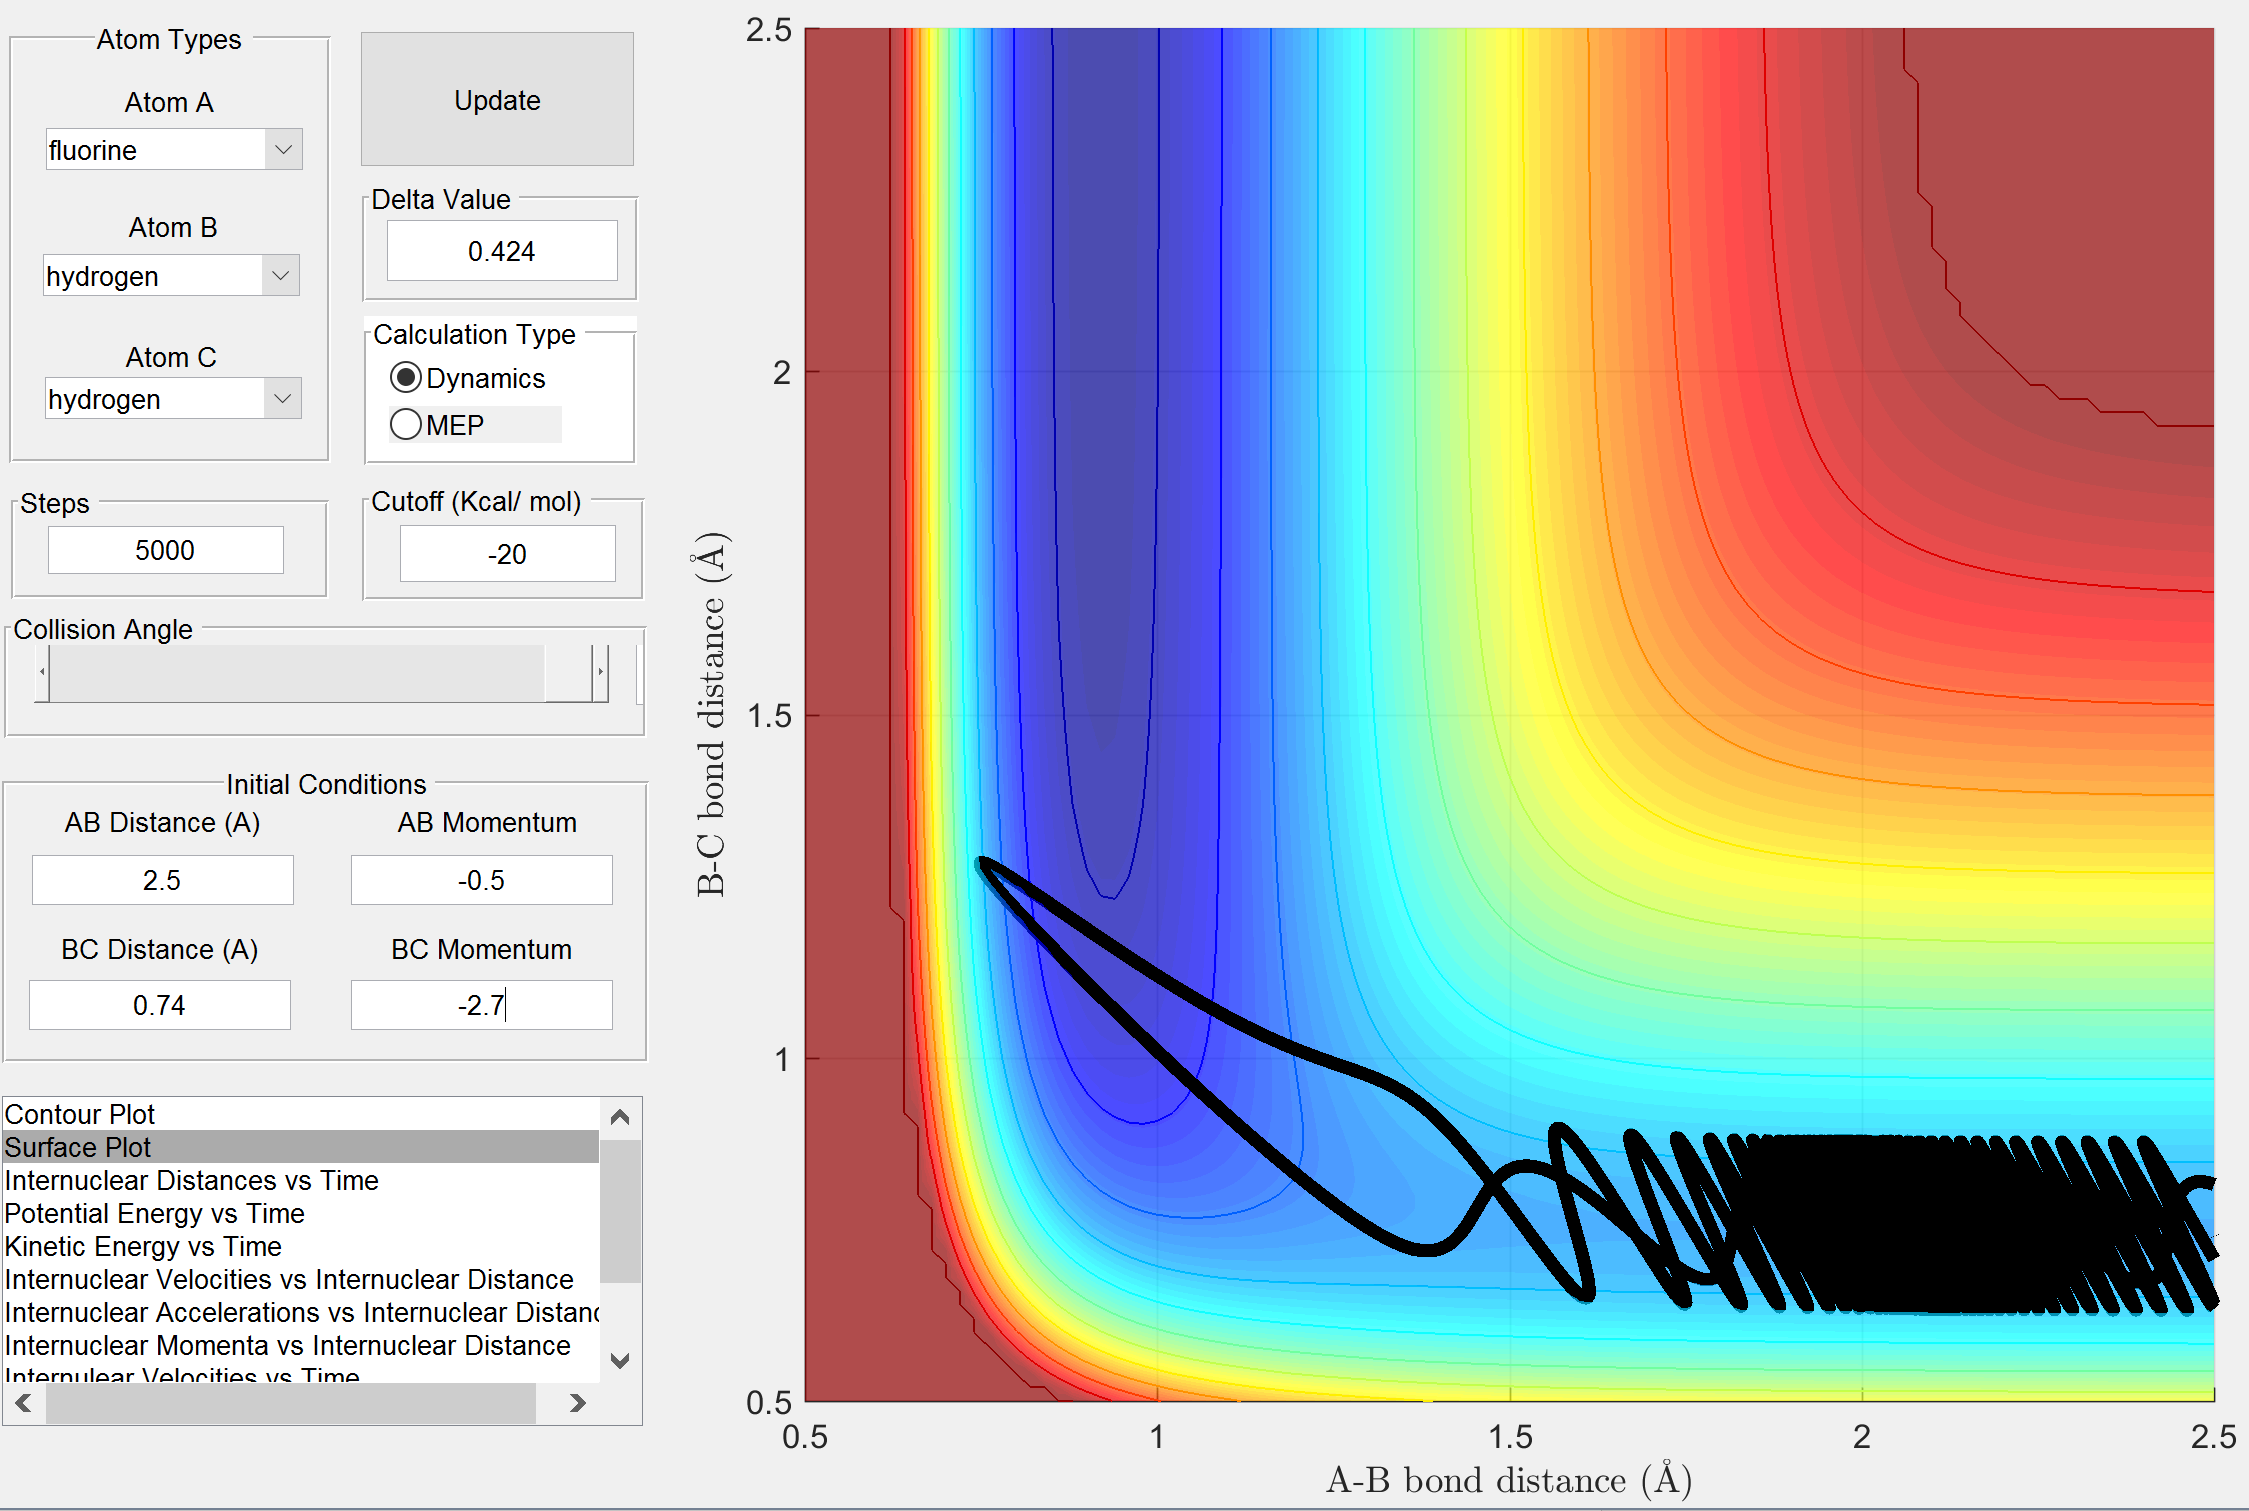Click the plot list scroll-down arrow

point(620,1360)
